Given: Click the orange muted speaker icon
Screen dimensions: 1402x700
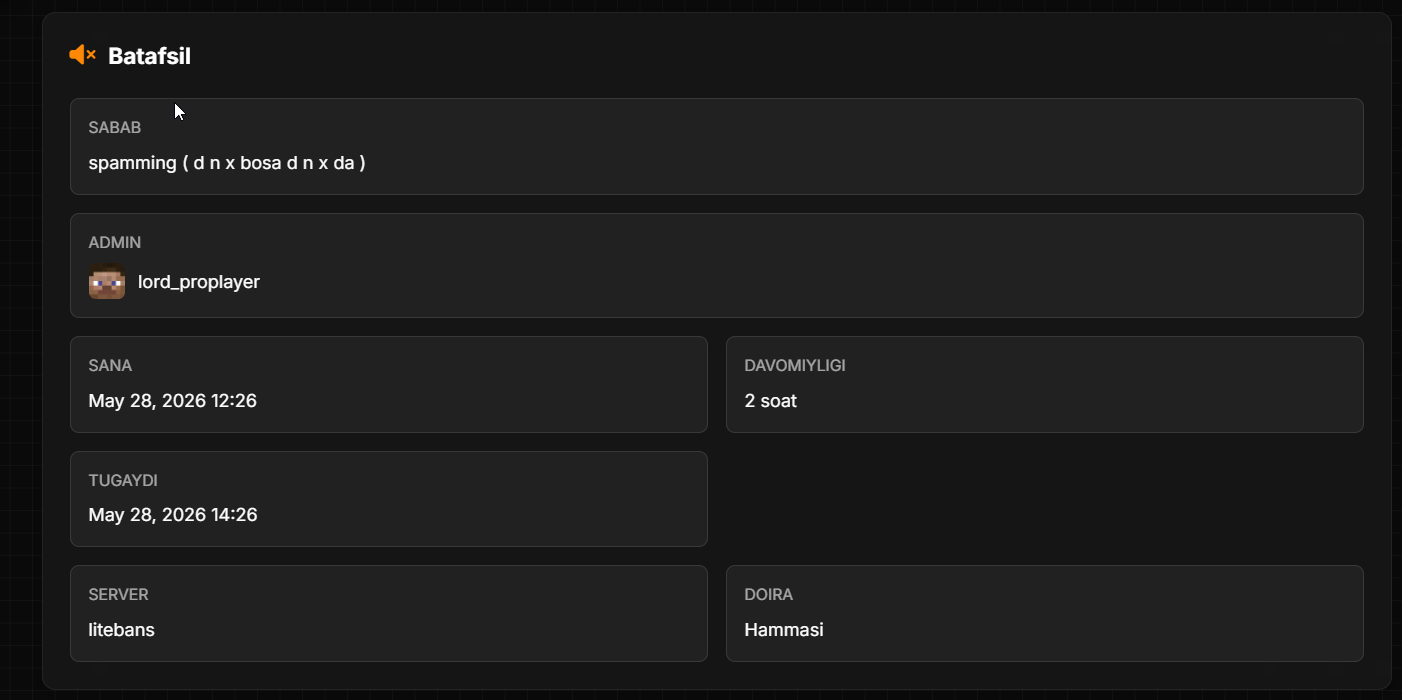Looking at the screenshot, I should point(82,55).
